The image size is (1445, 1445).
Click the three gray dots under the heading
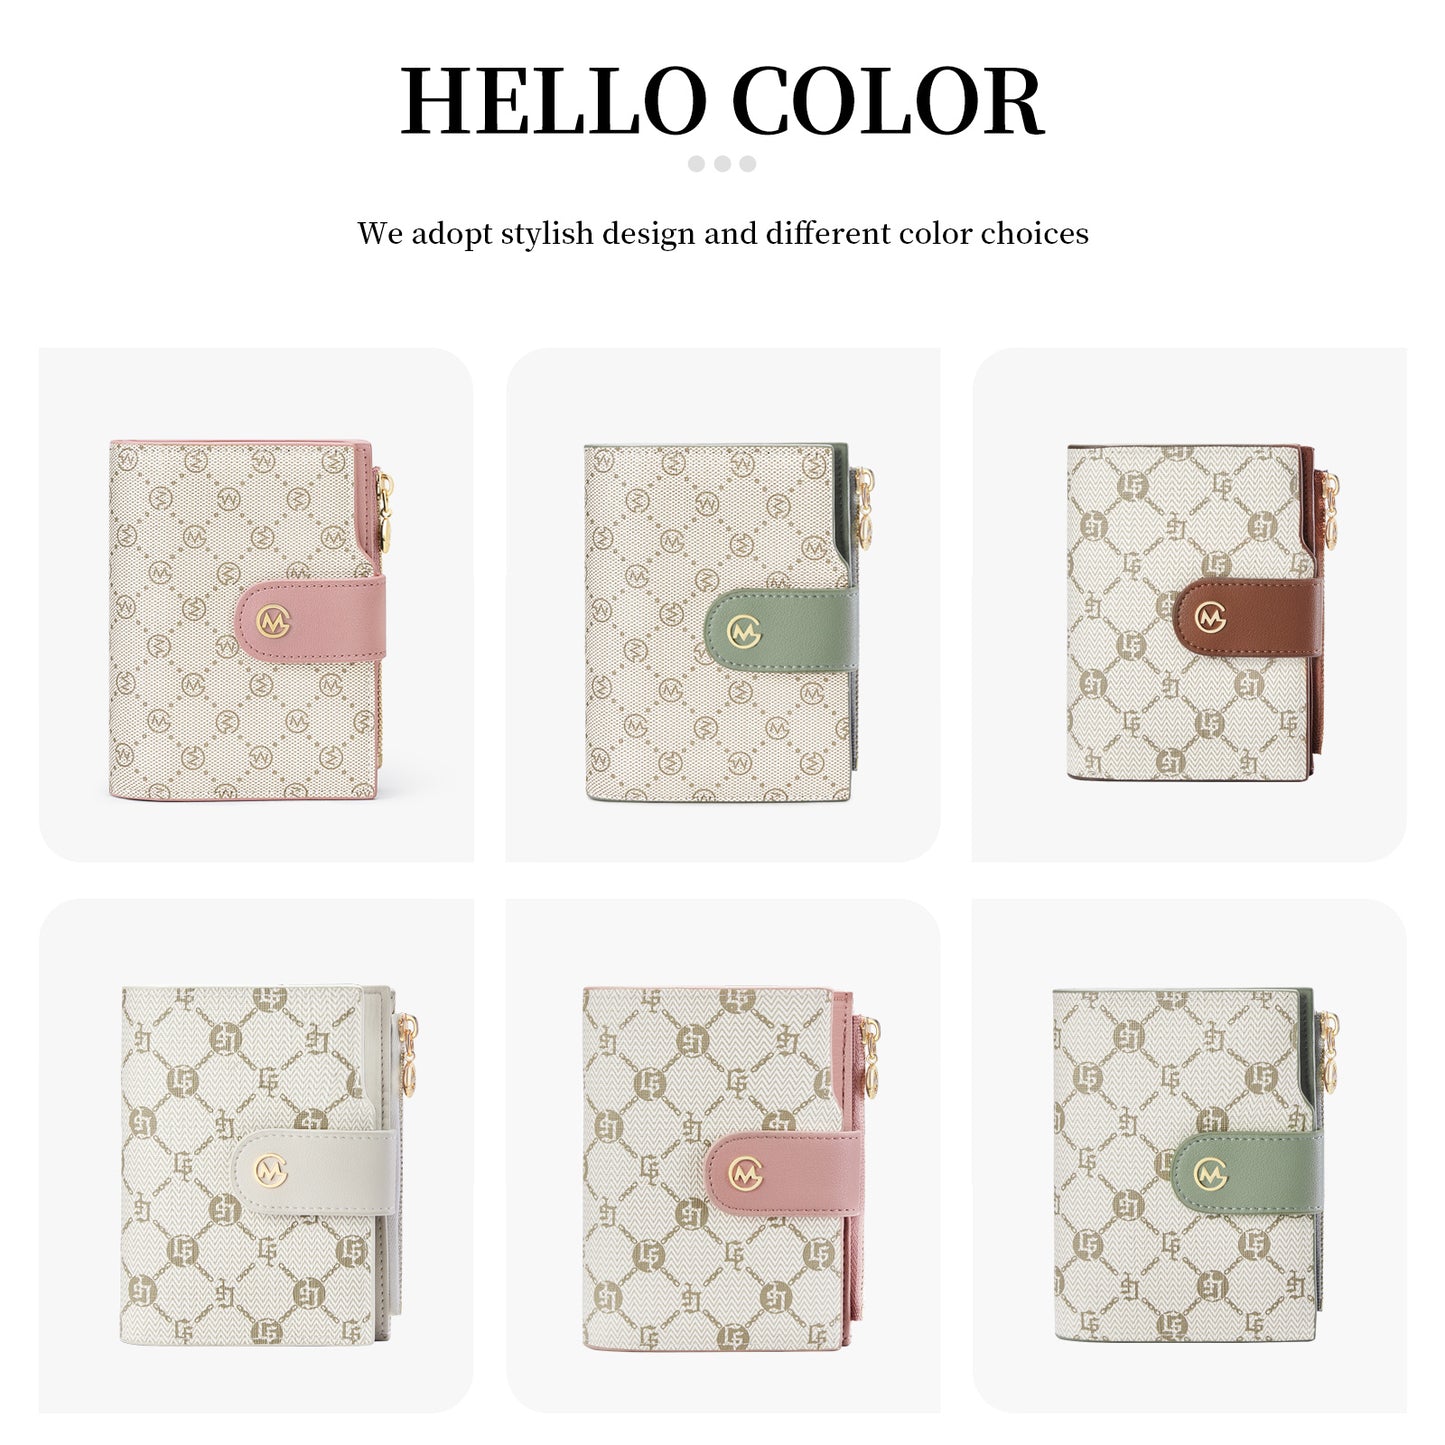pyautogui.click(x=722, y=164)
